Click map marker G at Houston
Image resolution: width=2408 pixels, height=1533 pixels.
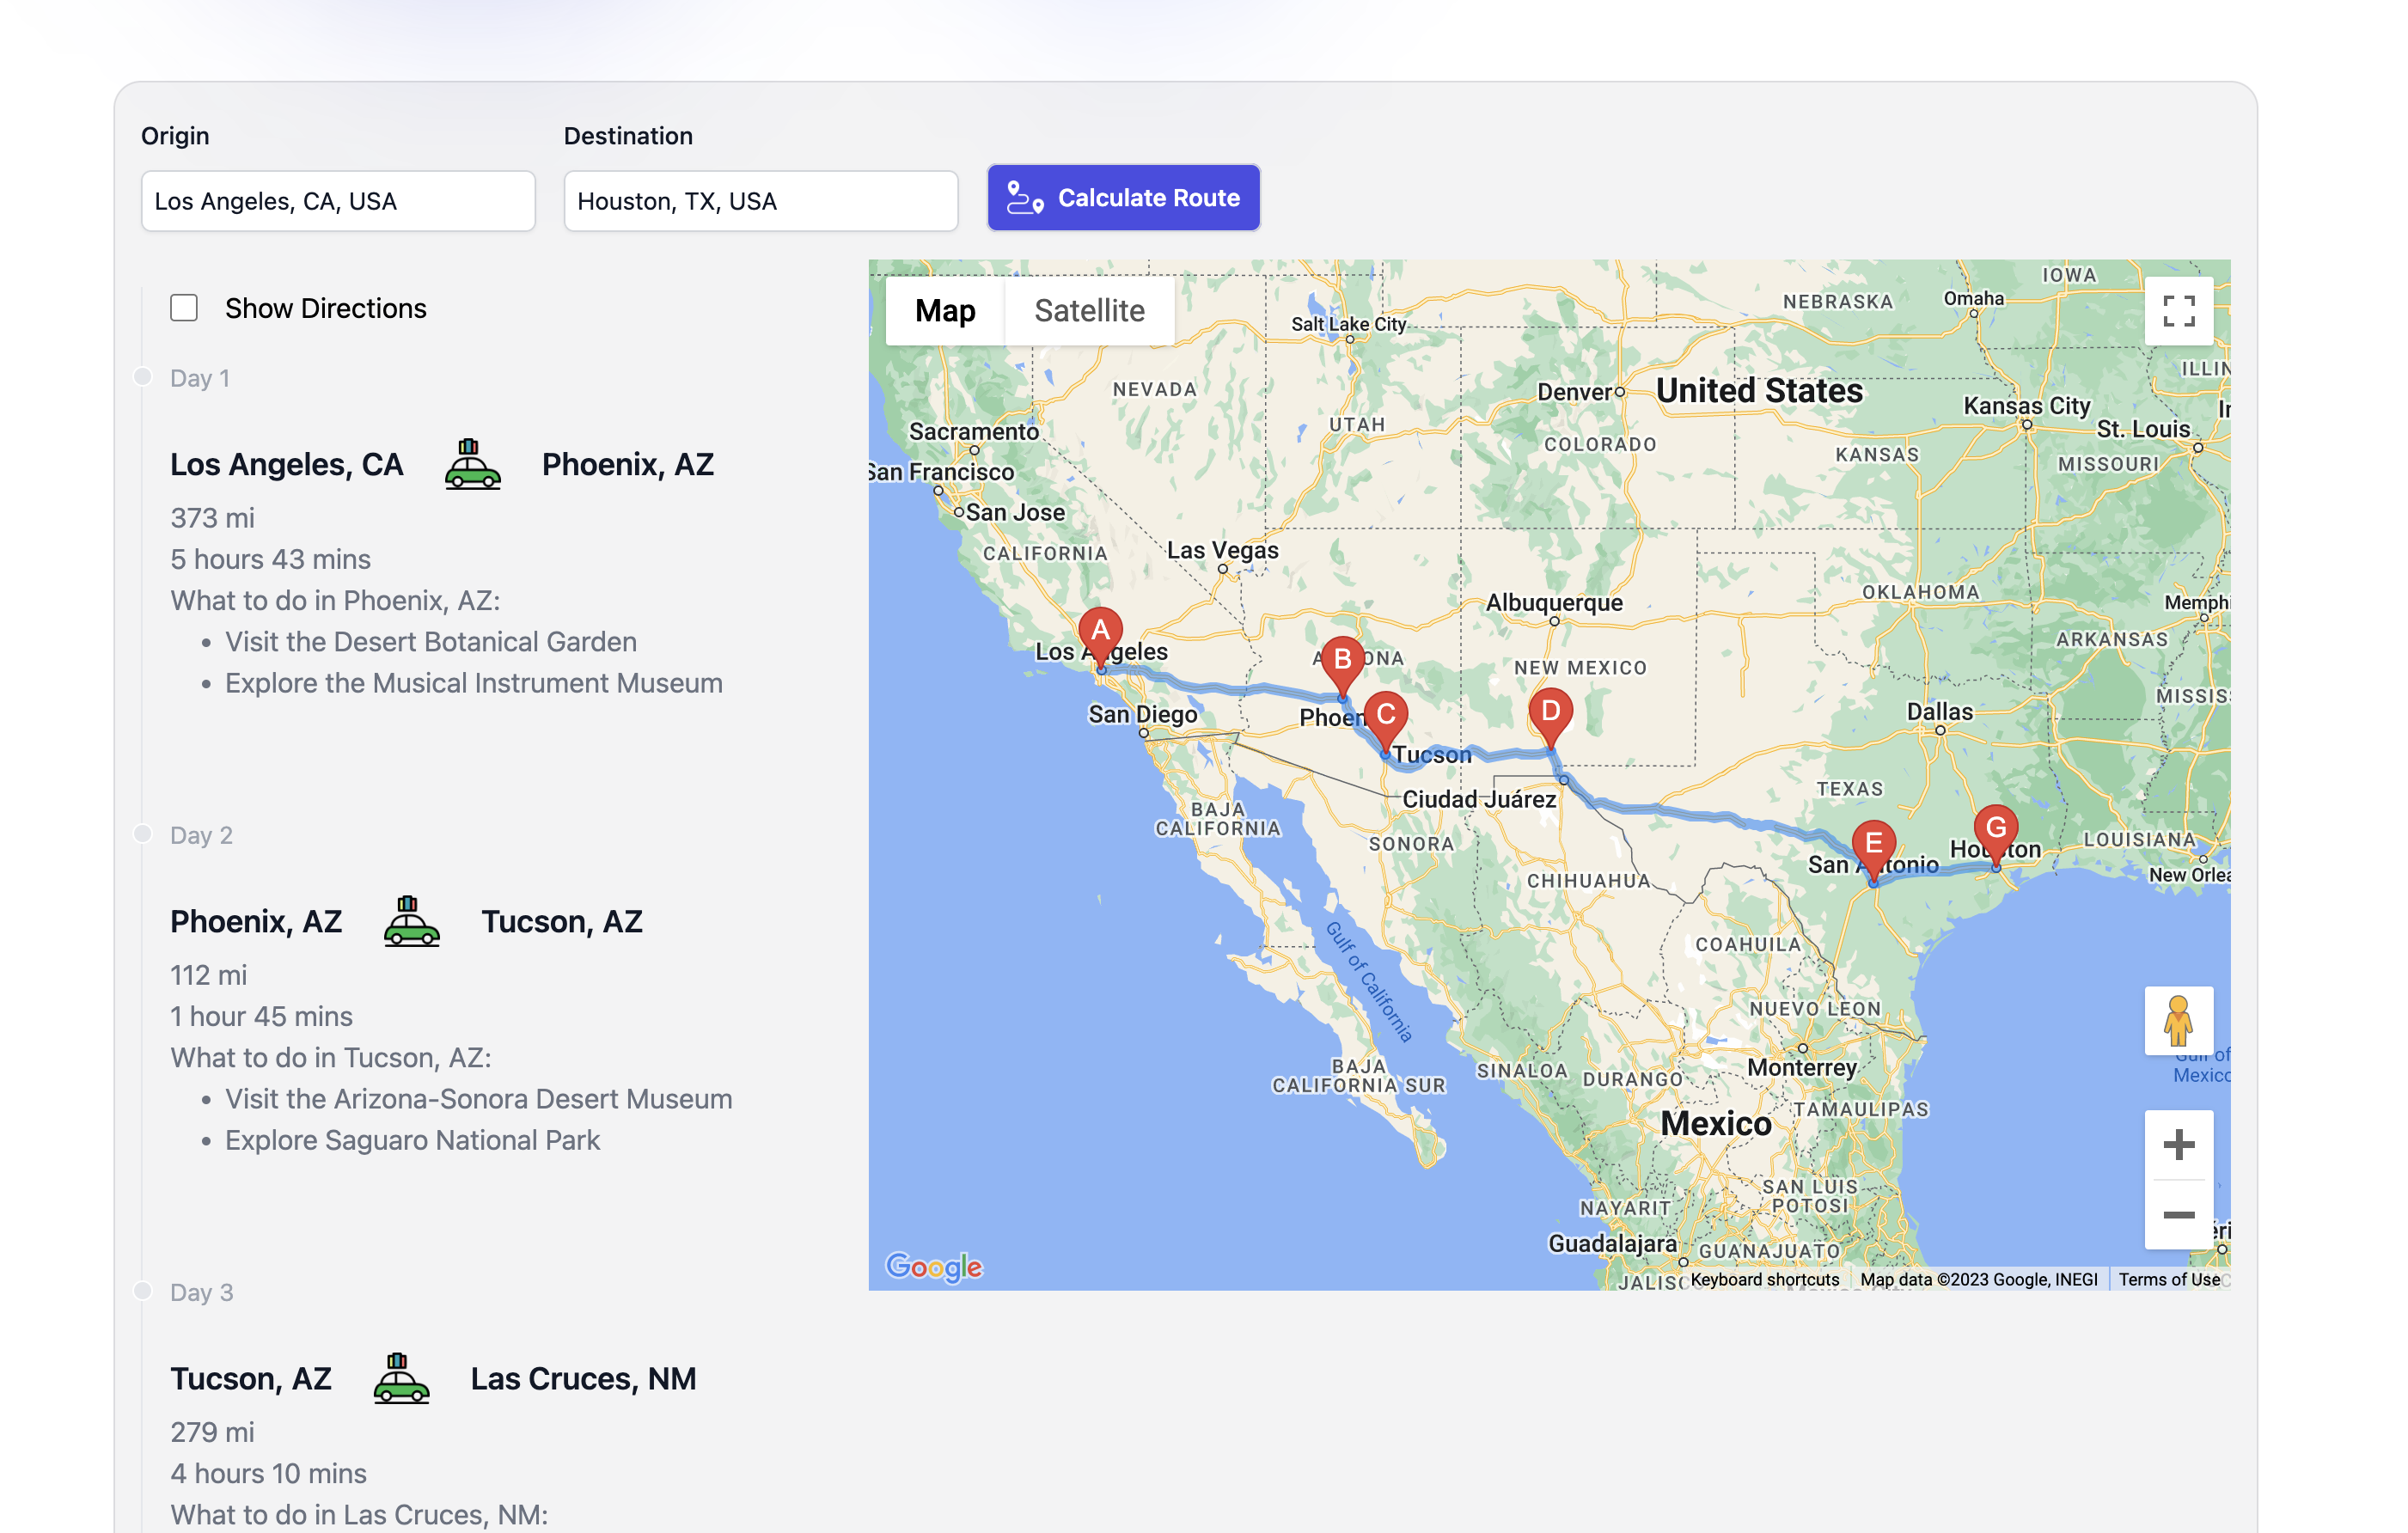tap(1996, 835)
